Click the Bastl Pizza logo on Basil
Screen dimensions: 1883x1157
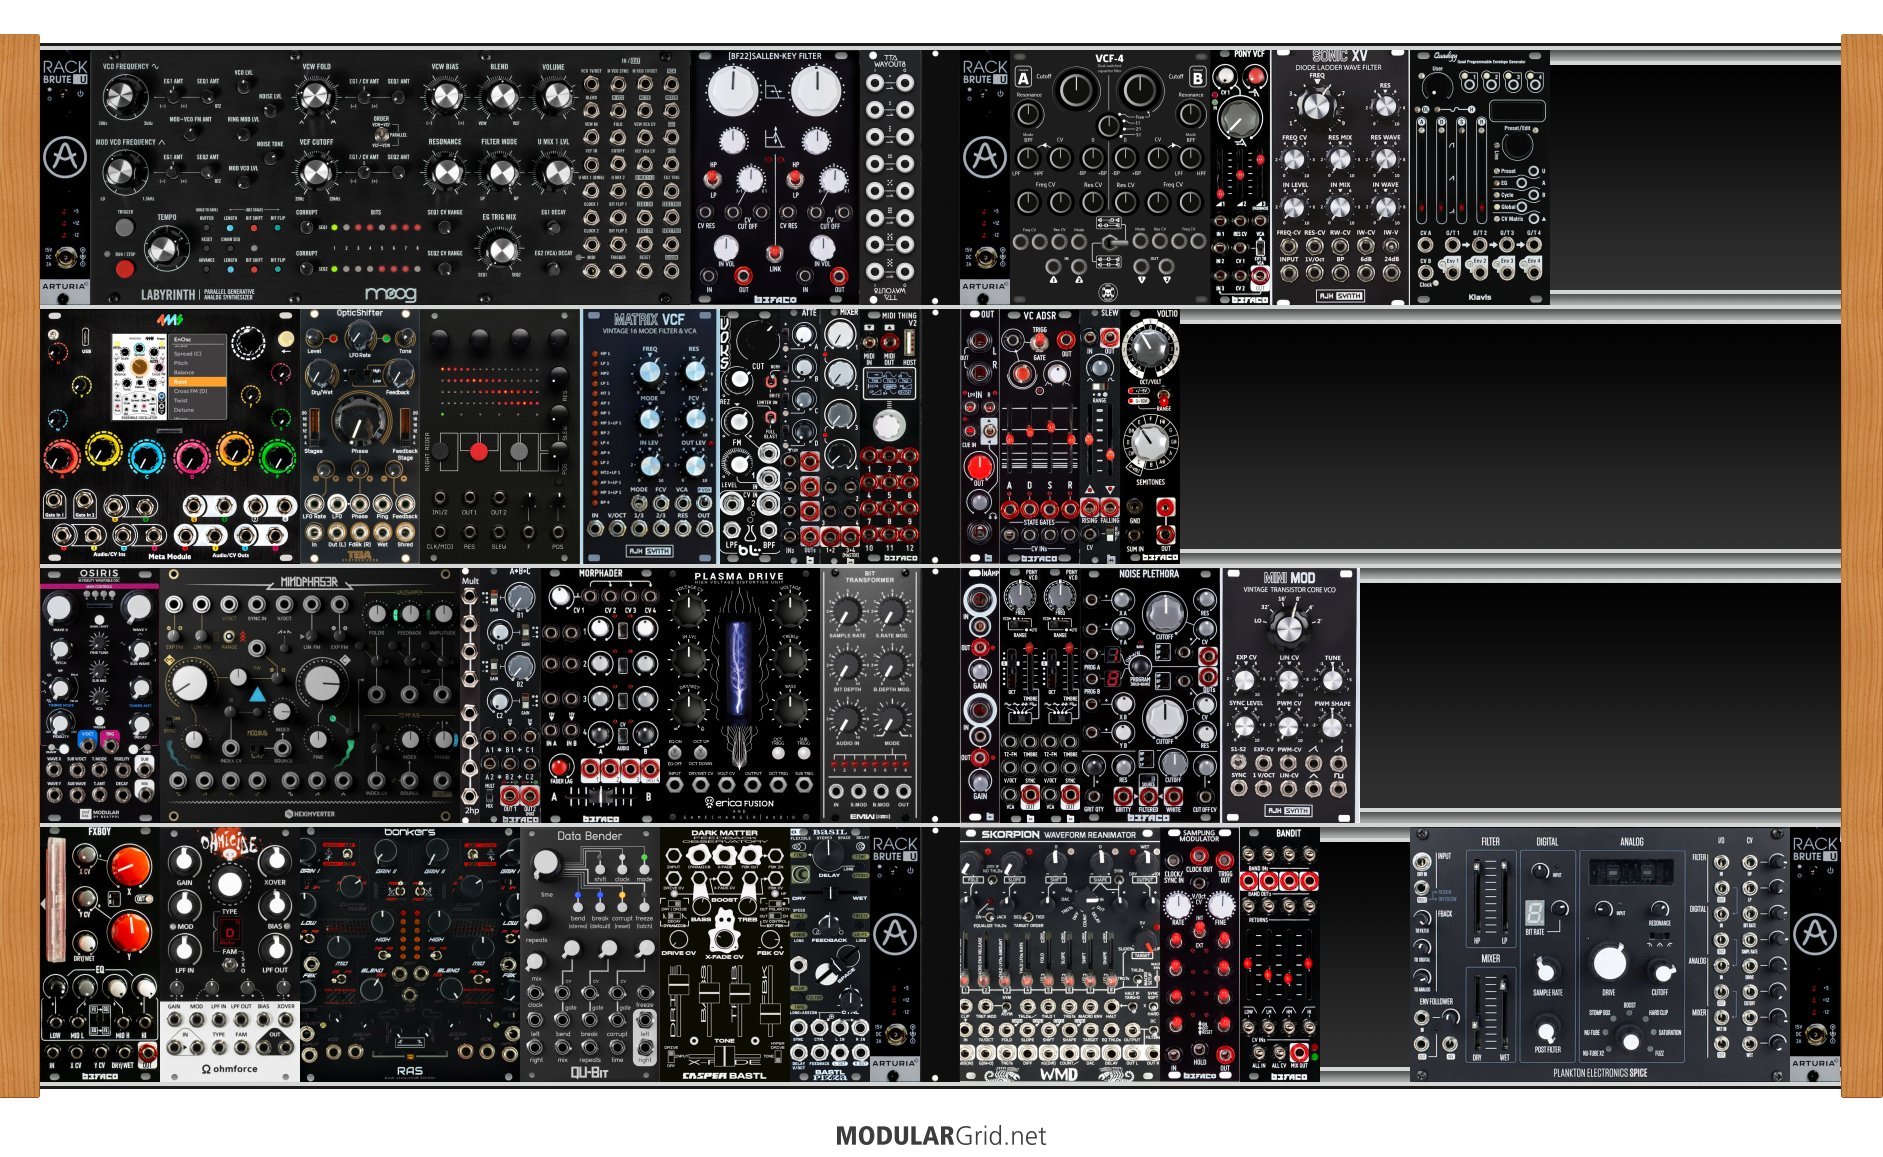click(829, 1075)
